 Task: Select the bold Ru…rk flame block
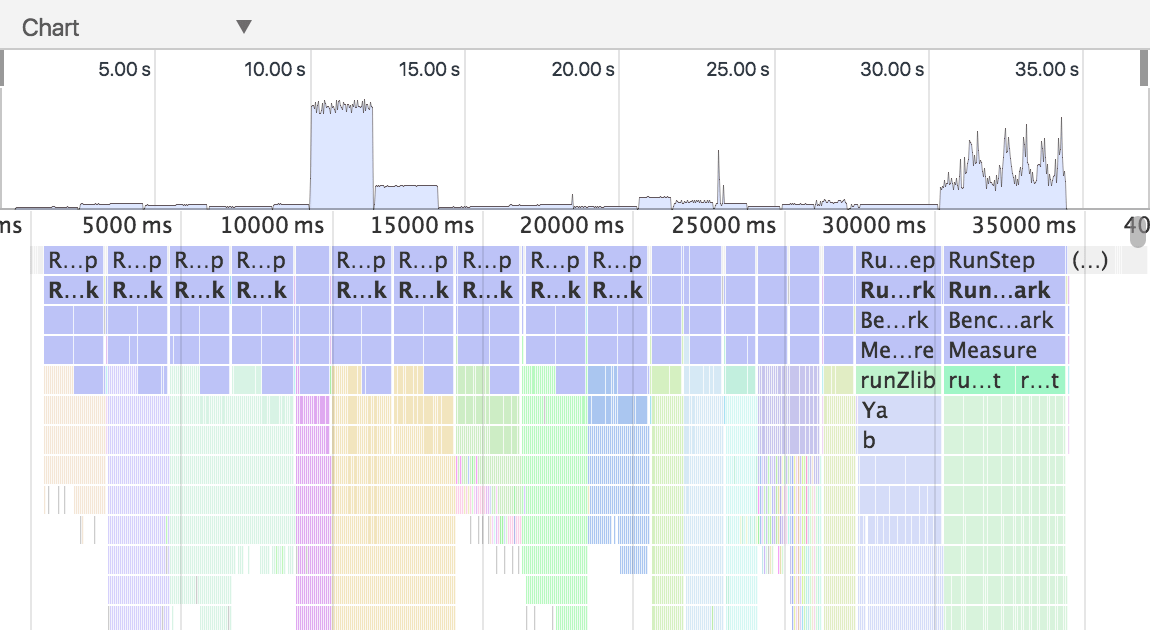click(x=898, y=290)
